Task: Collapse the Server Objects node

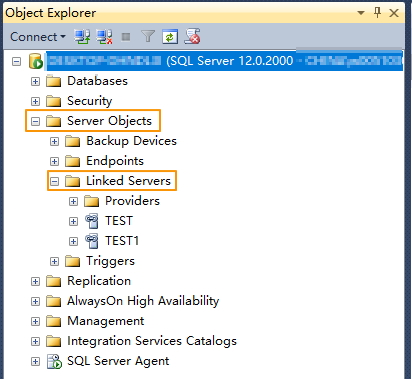Action: tap(35, 121)
